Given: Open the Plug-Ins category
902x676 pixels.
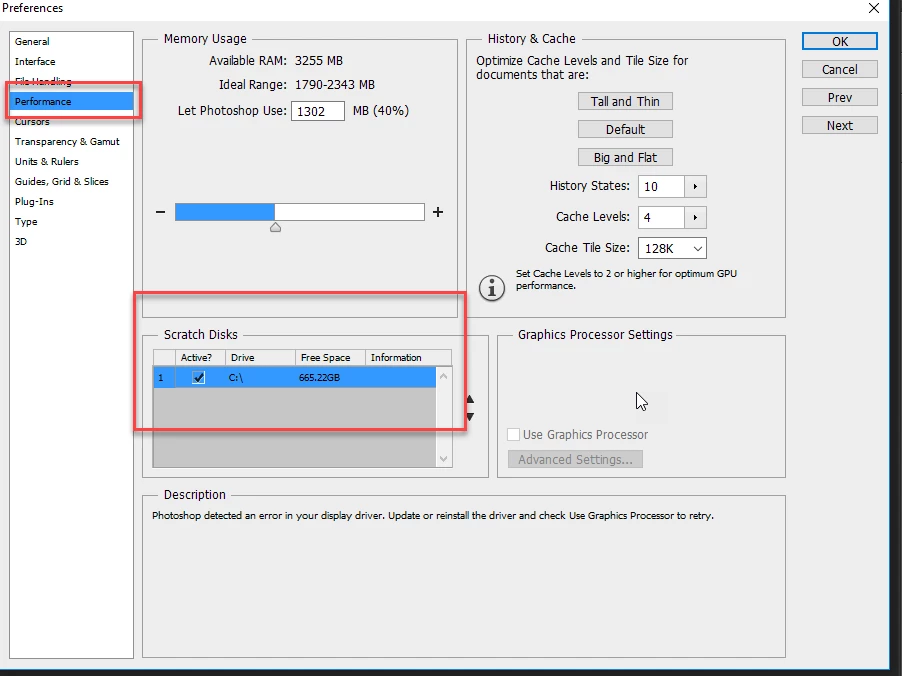Looking at the screenshot, I should (34, 201).
